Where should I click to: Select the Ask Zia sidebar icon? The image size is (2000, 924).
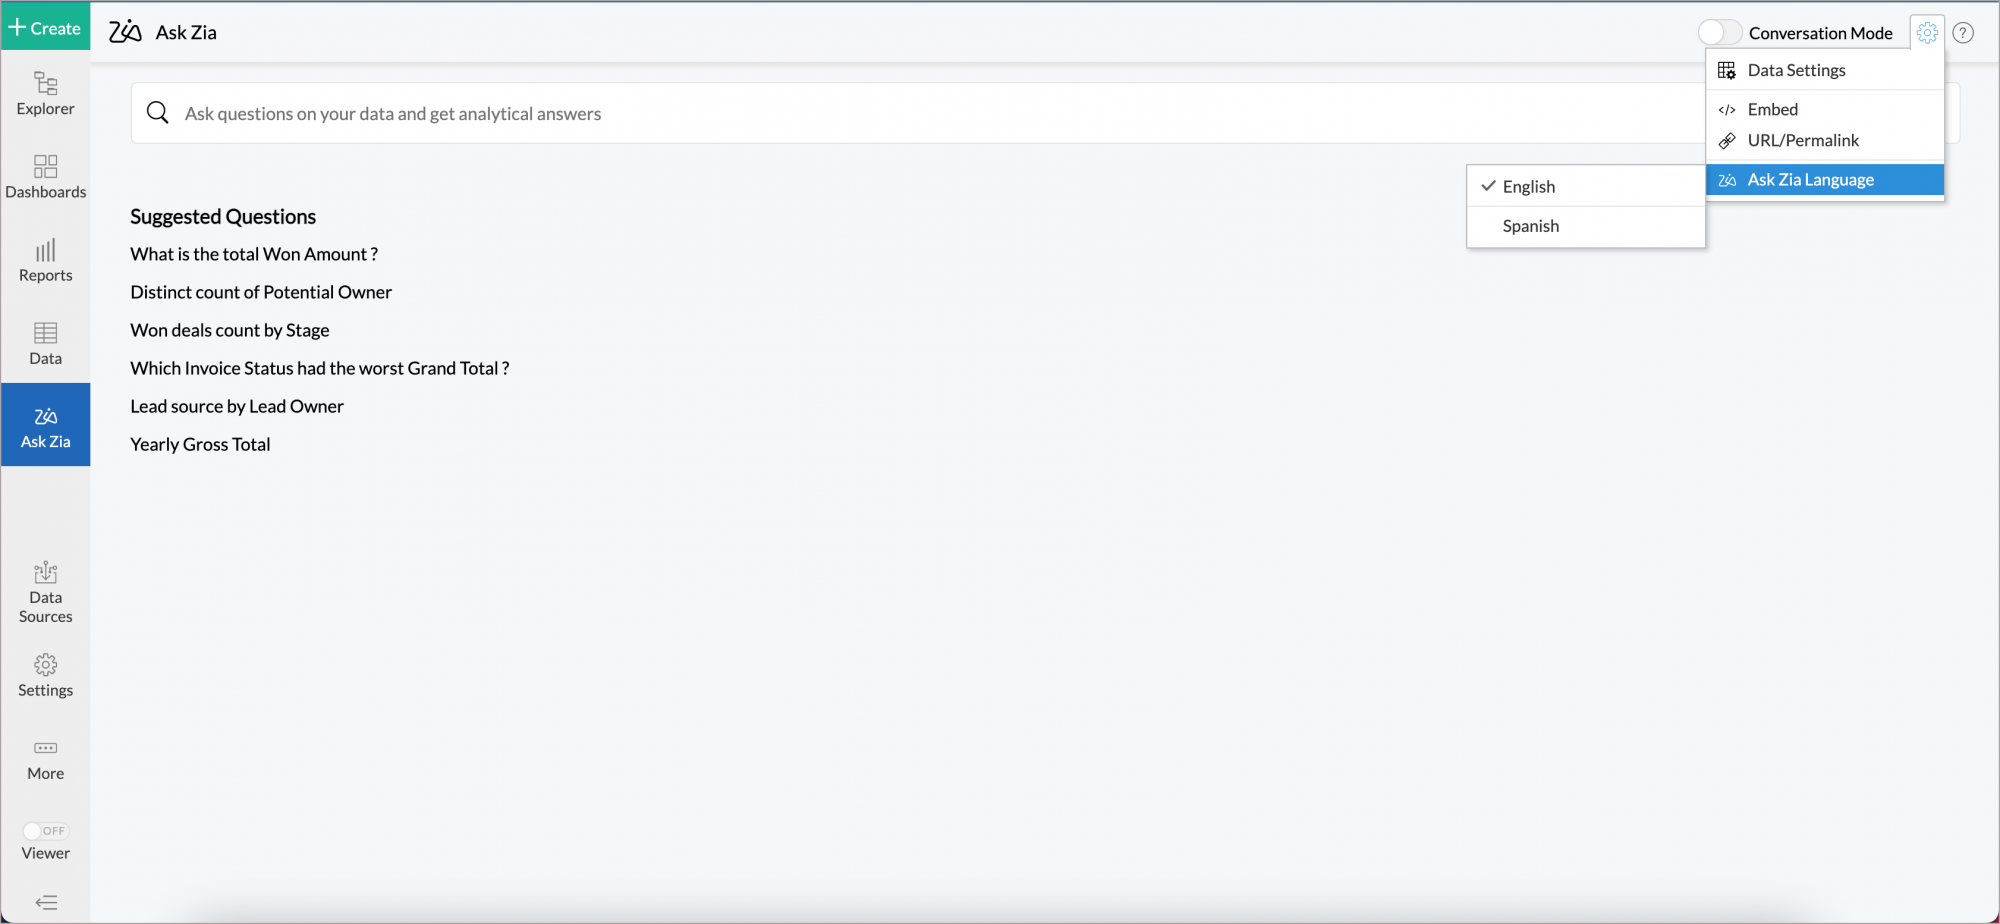[45, 424]
